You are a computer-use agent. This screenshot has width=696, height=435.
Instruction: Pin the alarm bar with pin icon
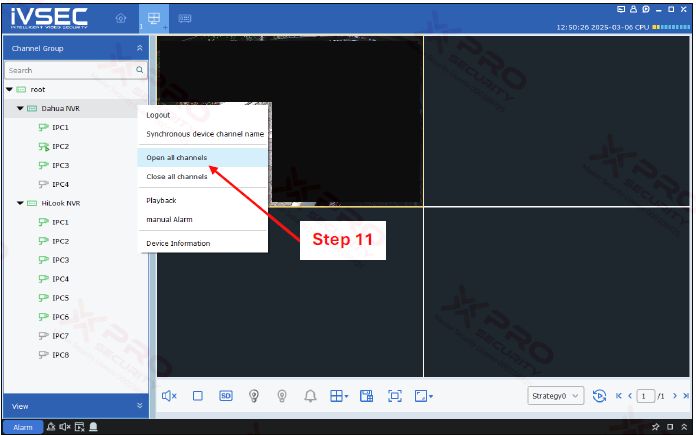tap(656, 427)
